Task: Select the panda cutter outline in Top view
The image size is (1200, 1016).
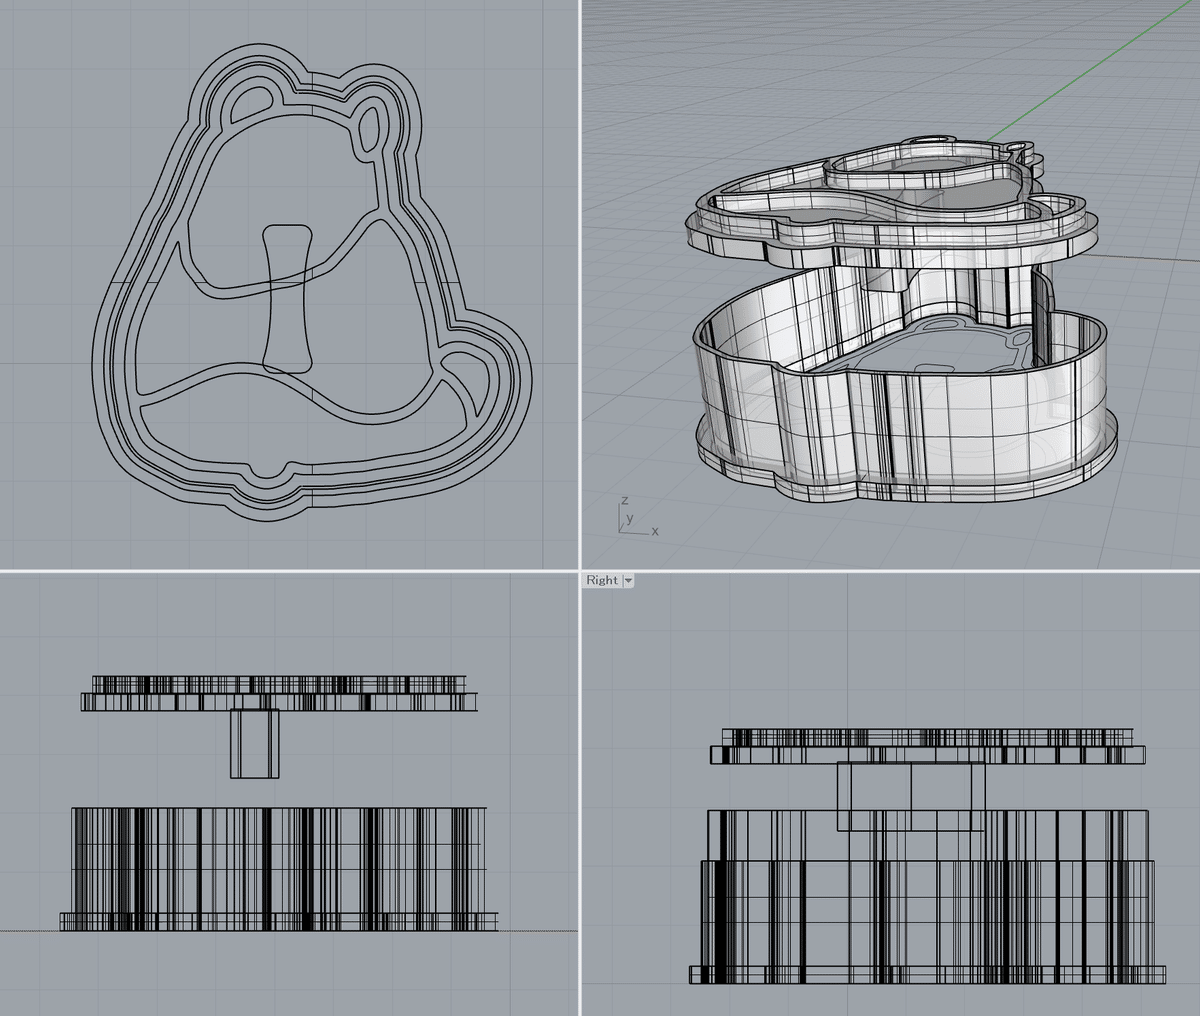Action: click(312, 282)
